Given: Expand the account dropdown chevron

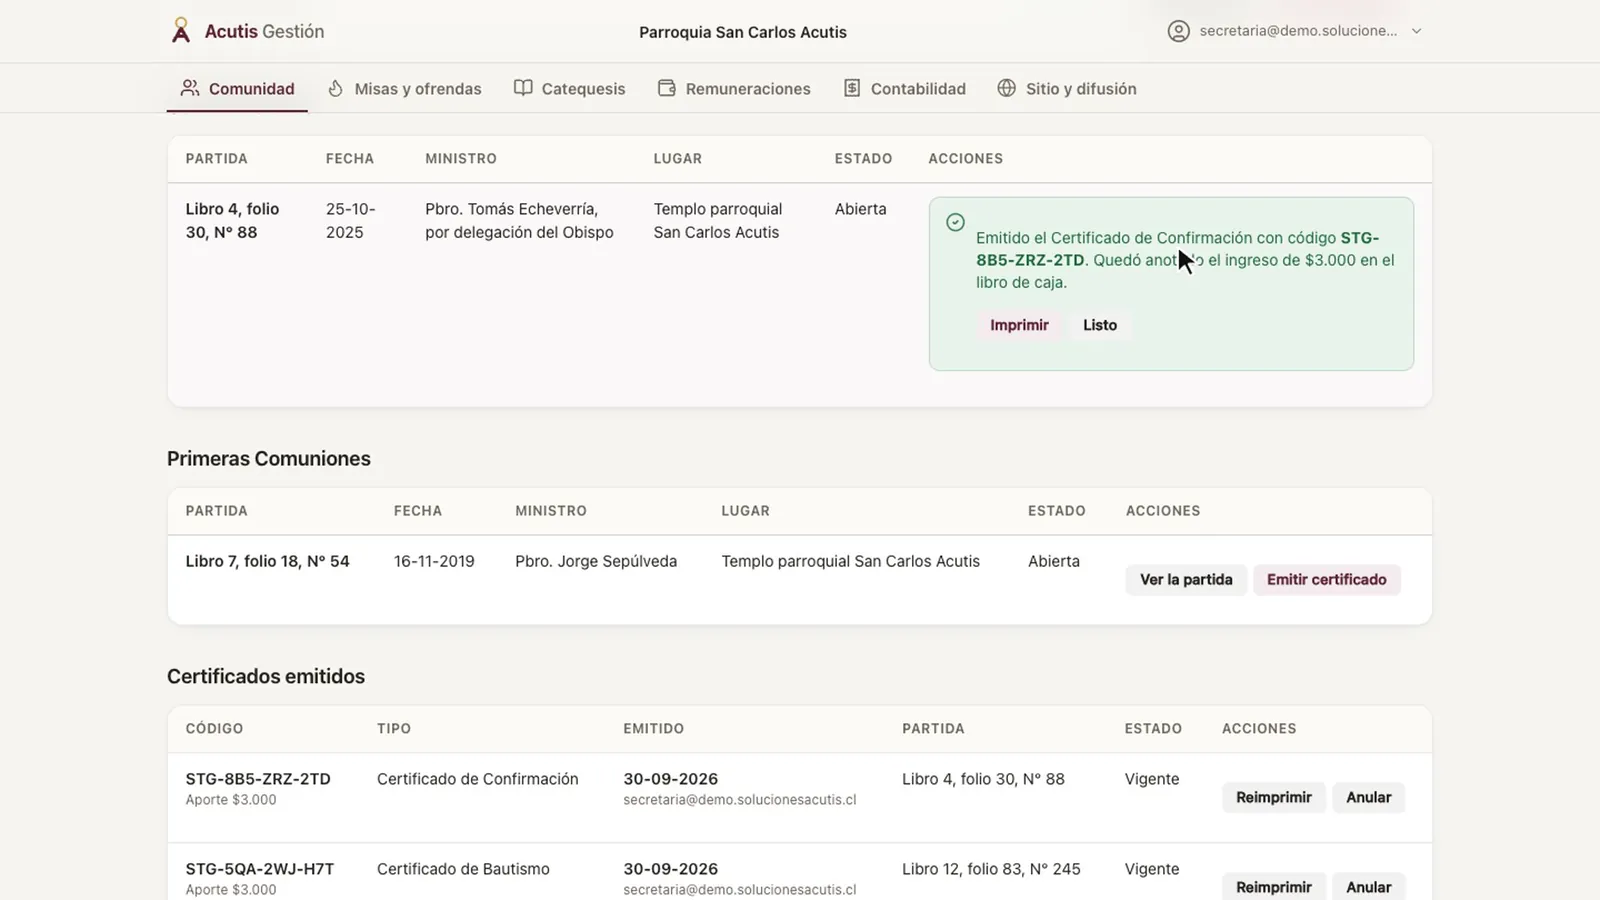Looking at the screenshot, I should (1416, 31).
